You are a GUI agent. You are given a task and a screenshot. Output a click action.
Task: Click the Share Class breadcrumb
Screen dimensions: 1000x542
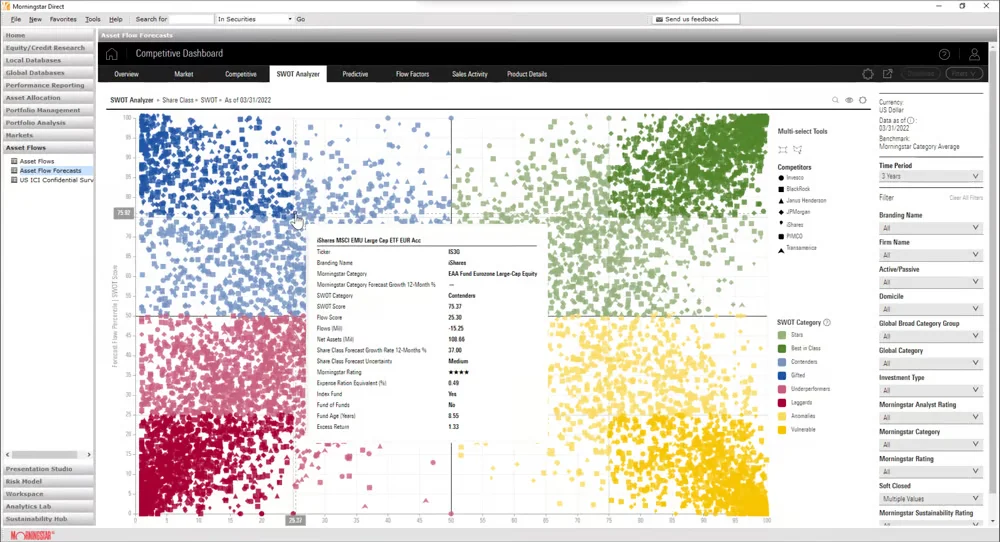coord(178,100)
